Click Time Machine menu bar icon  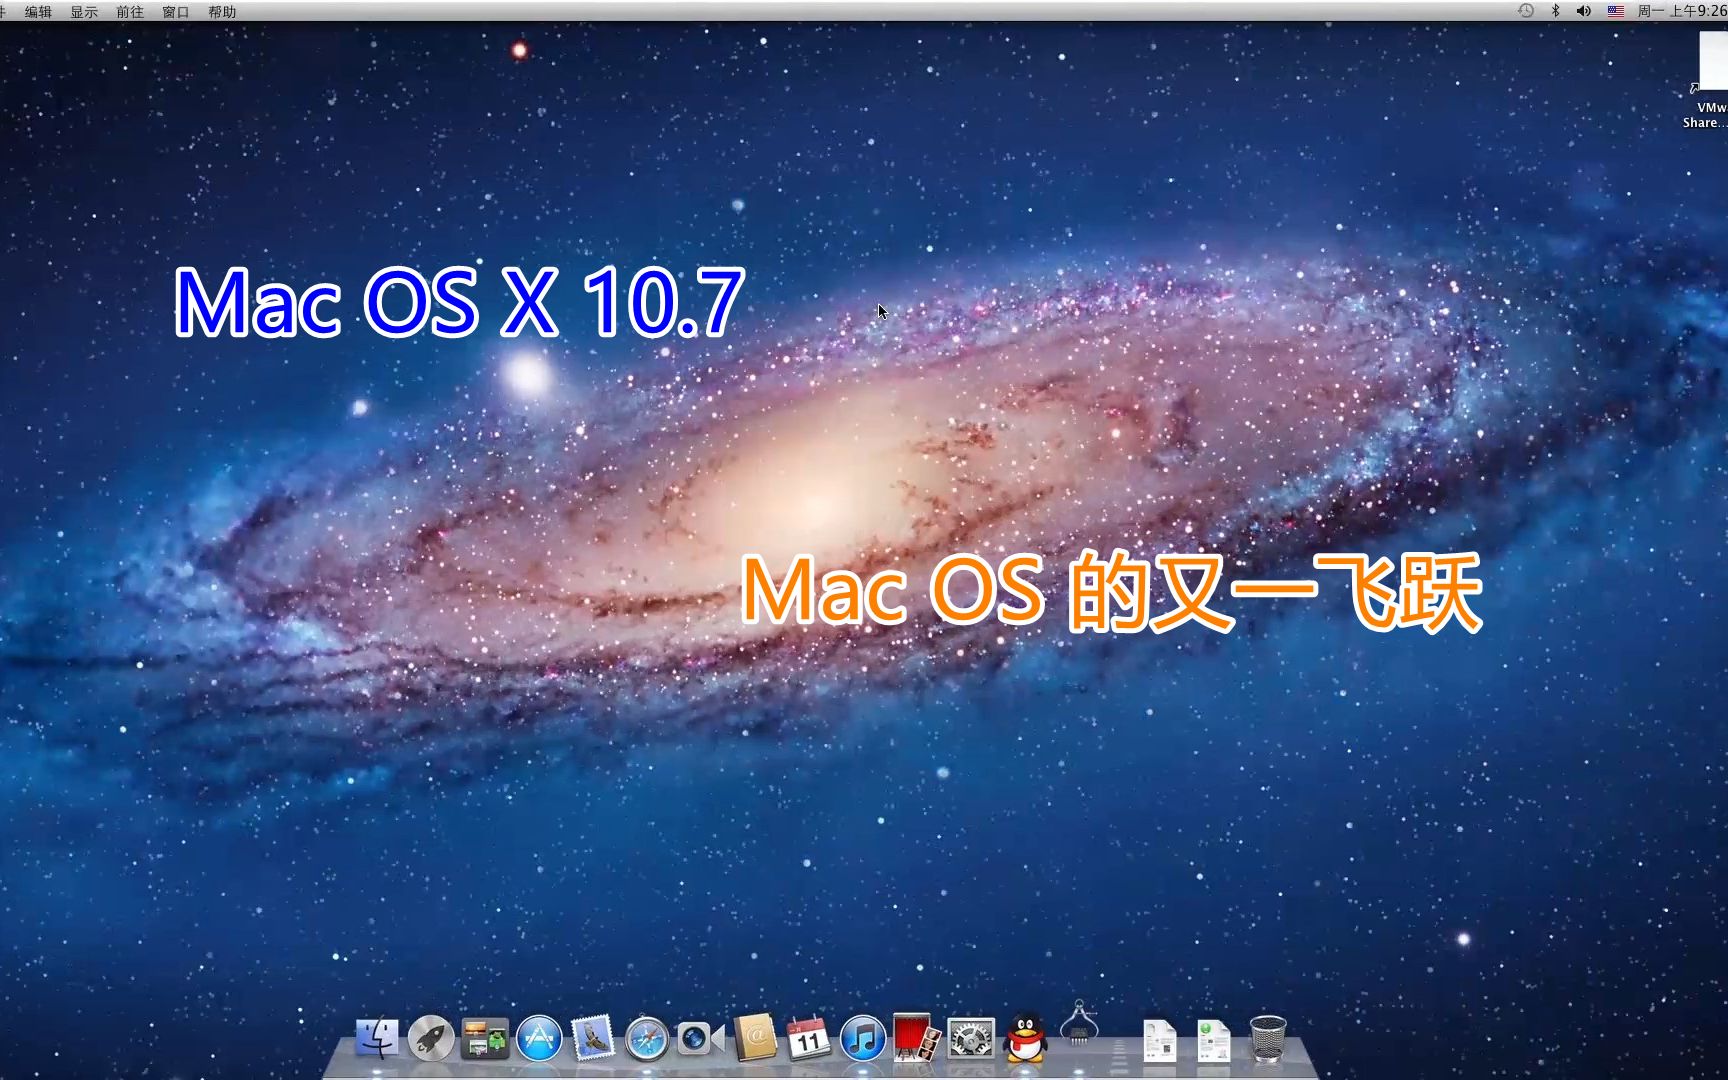(1526, 11)
